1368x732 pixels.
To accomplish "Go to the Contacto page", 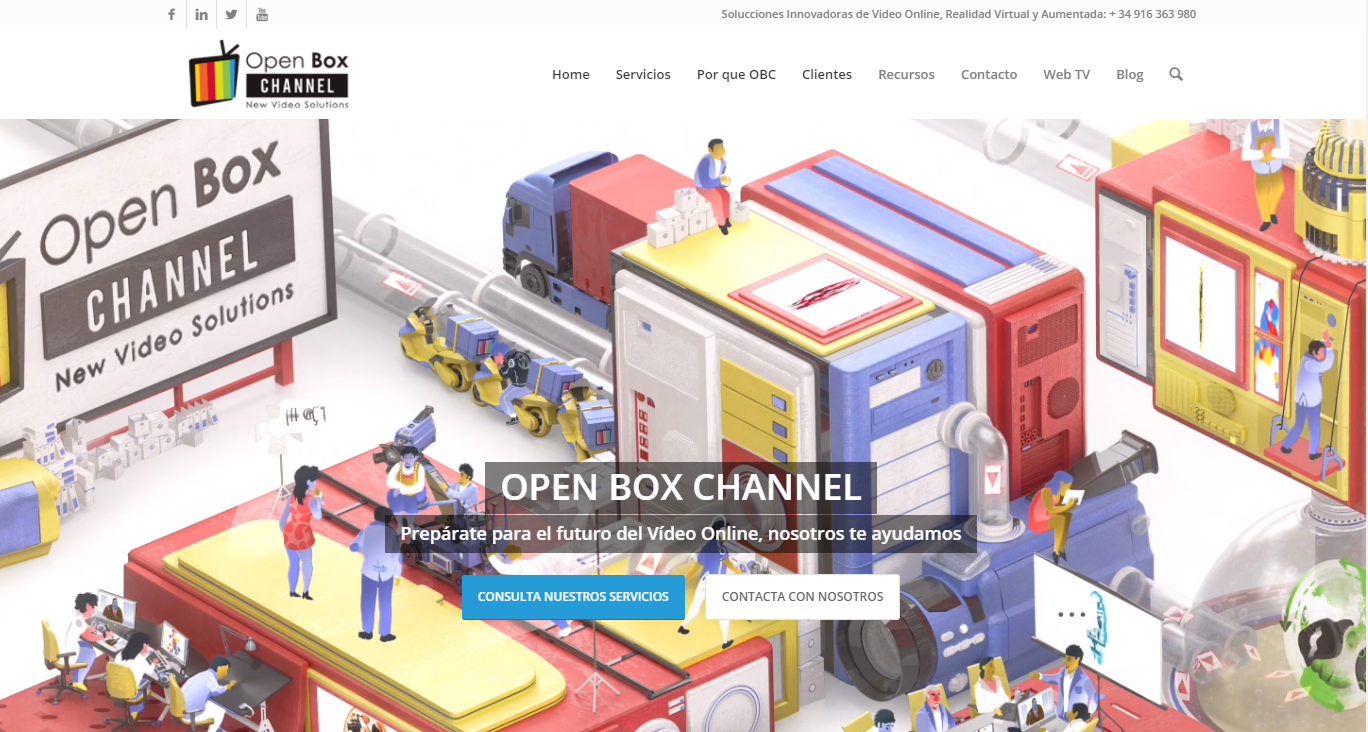I will pyautogui.click(x=989, y=74).
